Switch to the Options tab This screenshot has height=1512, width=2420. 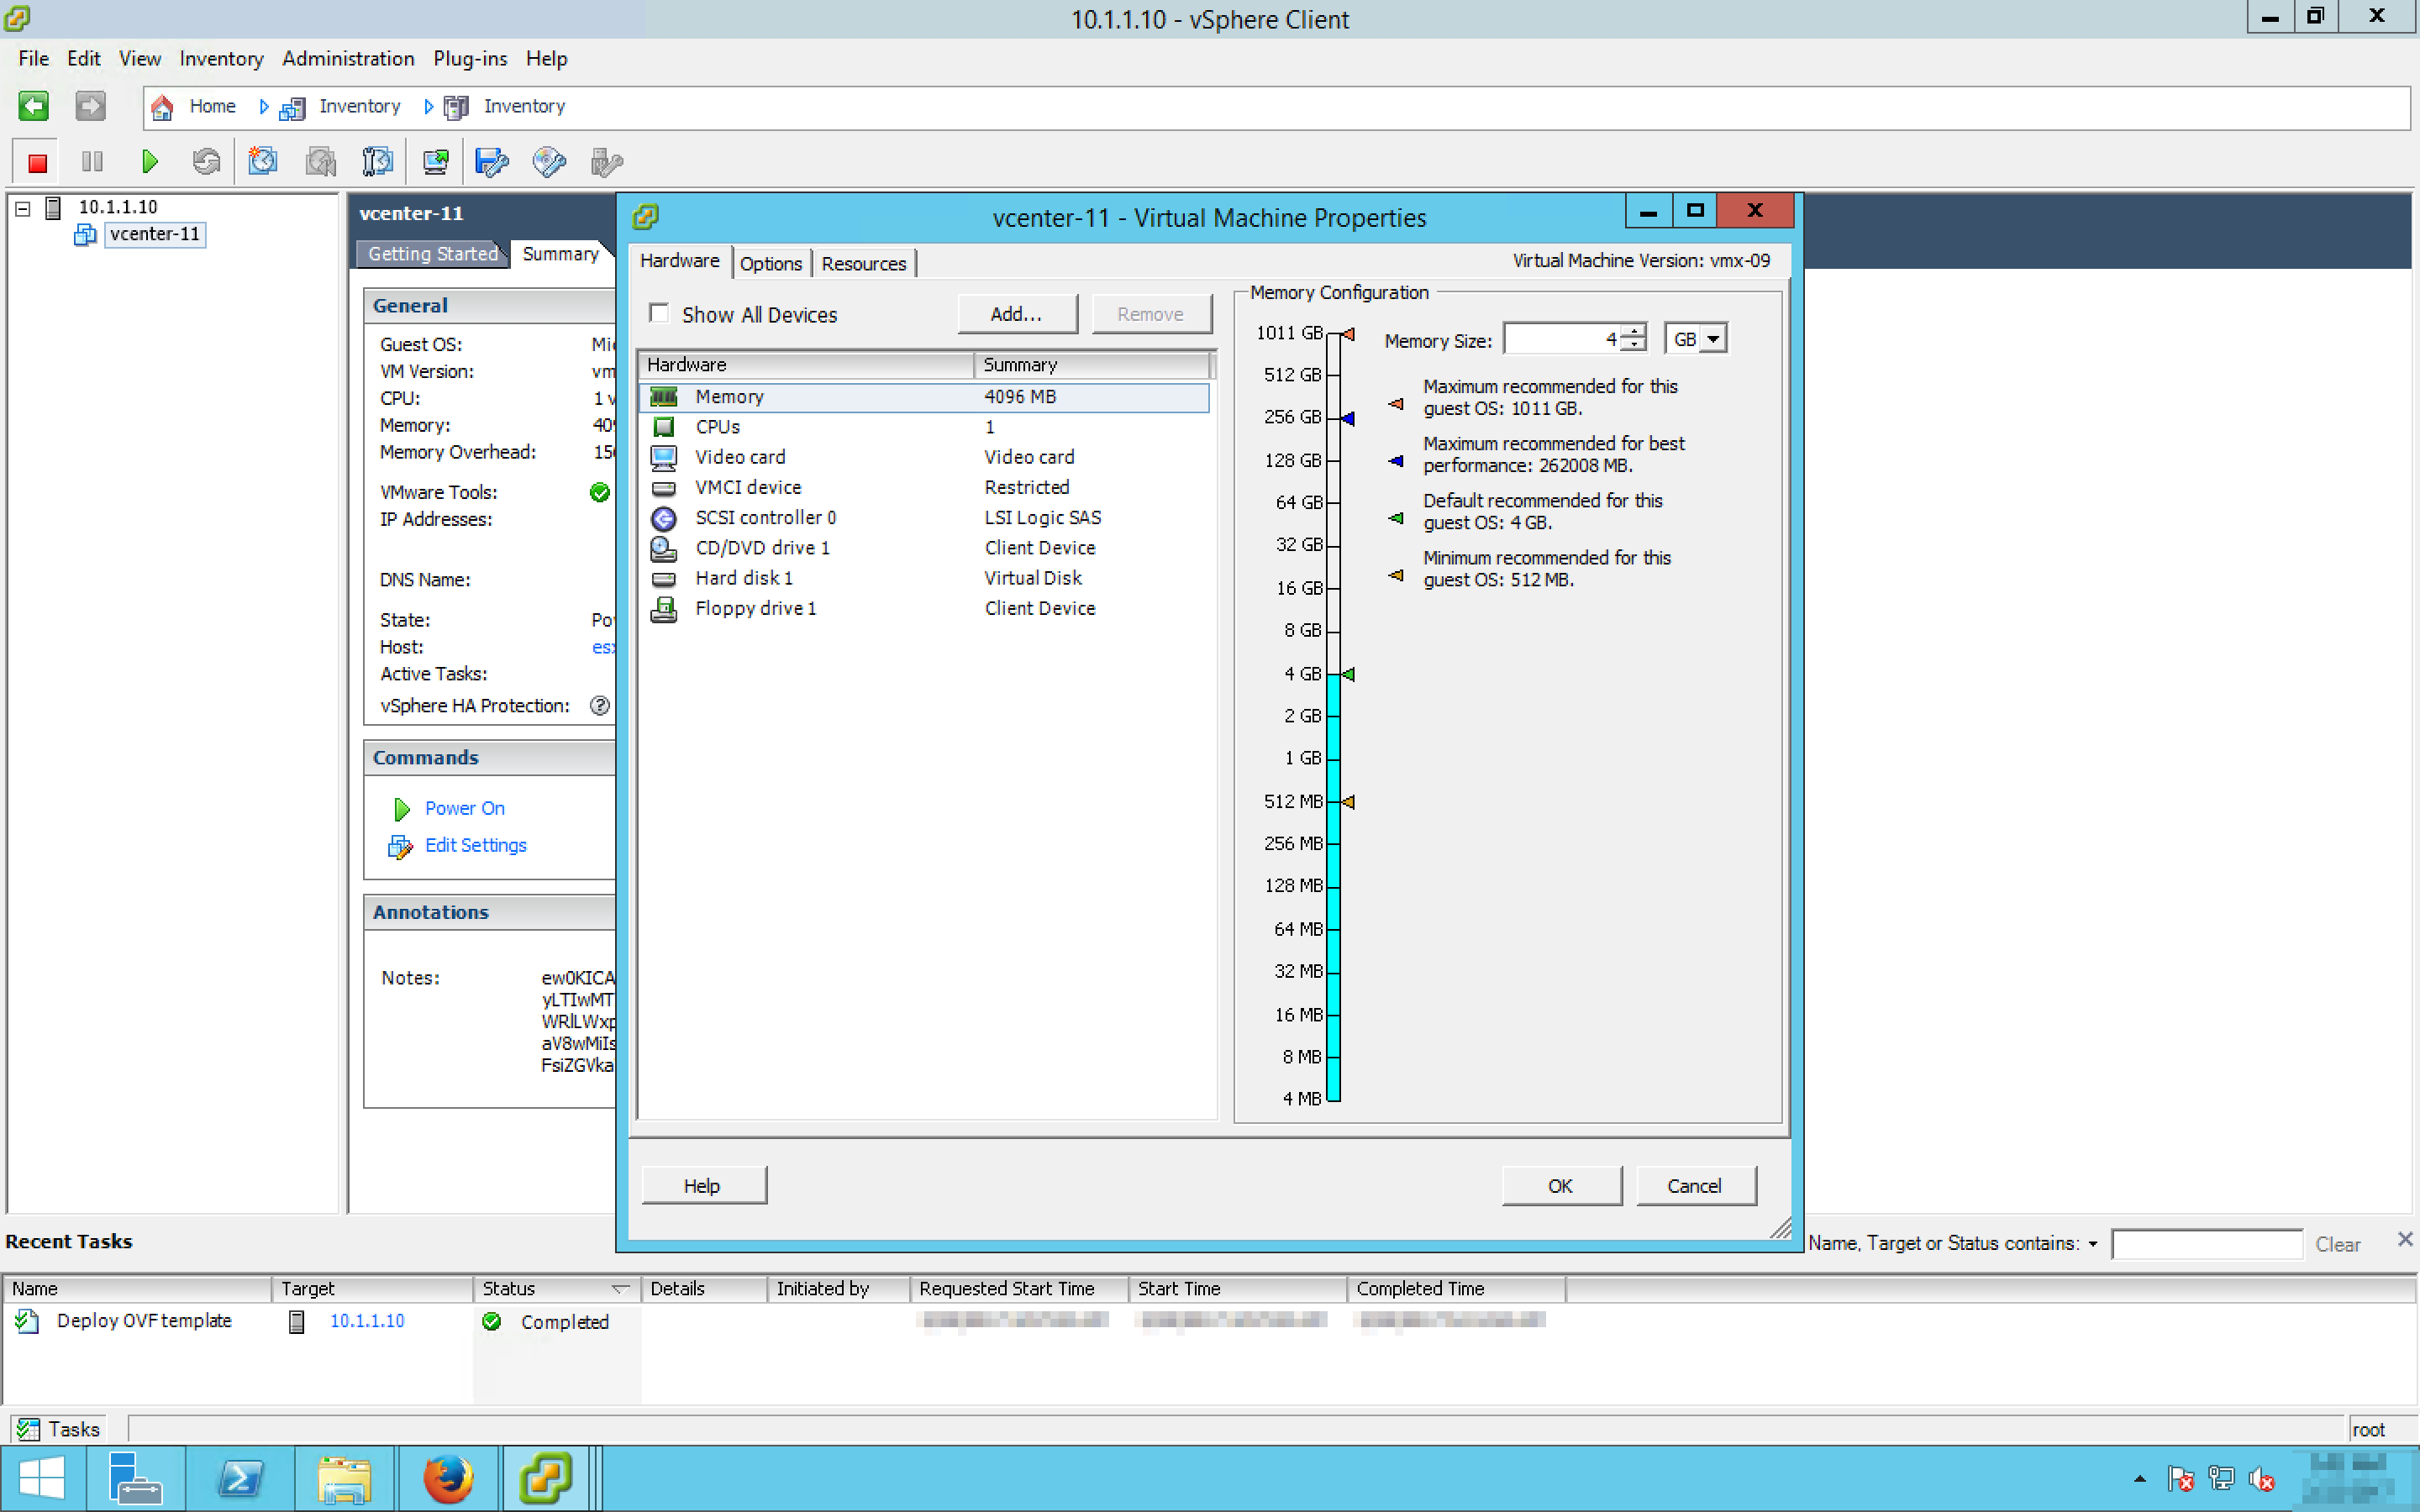point(770,264)
